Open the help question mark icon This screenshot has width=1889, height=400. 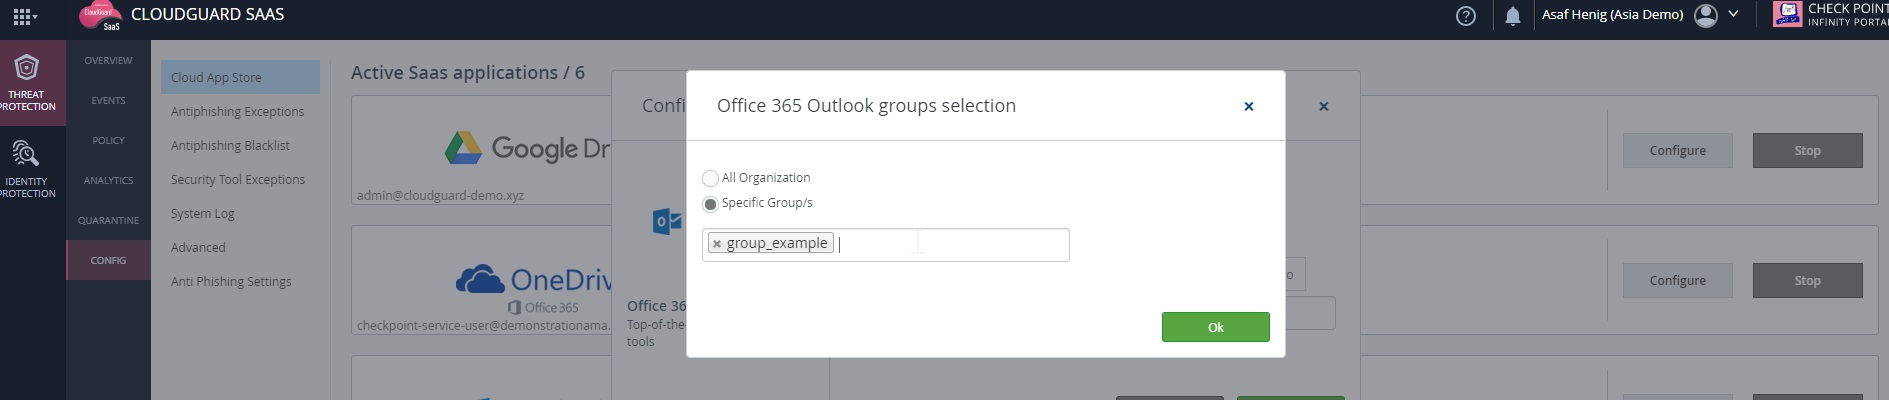[x=1466, y=16]
